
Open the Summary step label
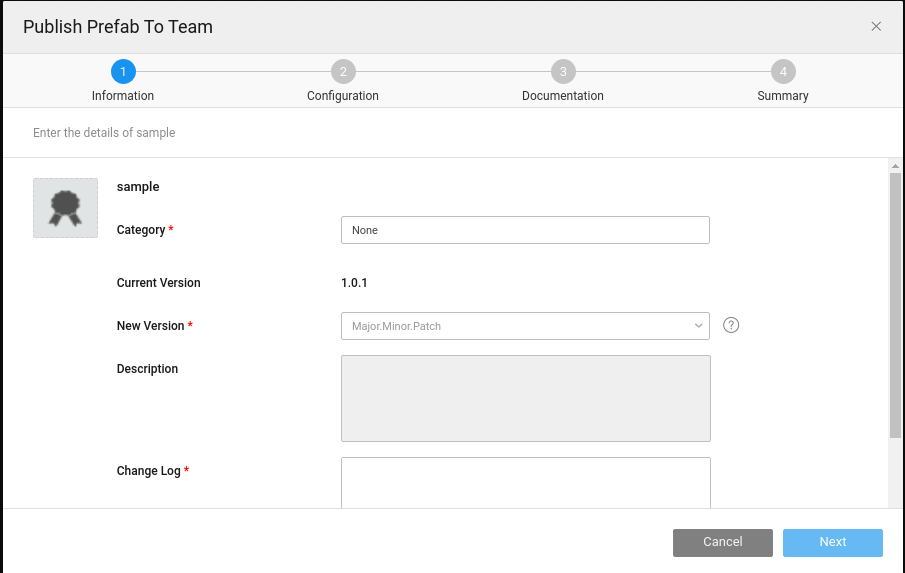click(x=783, y=96)
